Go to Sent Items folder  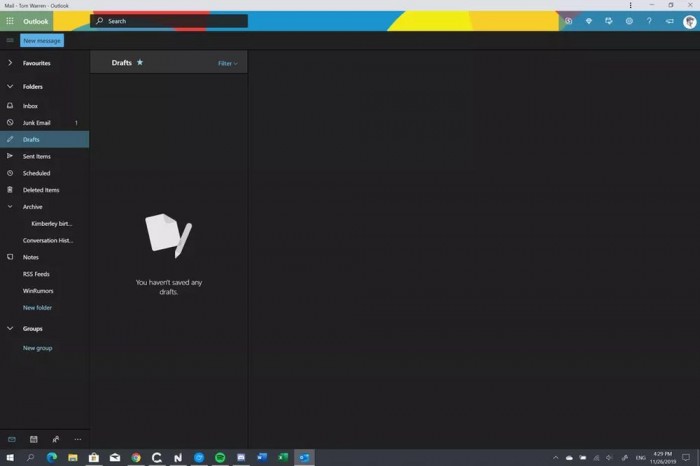point(37,156)
